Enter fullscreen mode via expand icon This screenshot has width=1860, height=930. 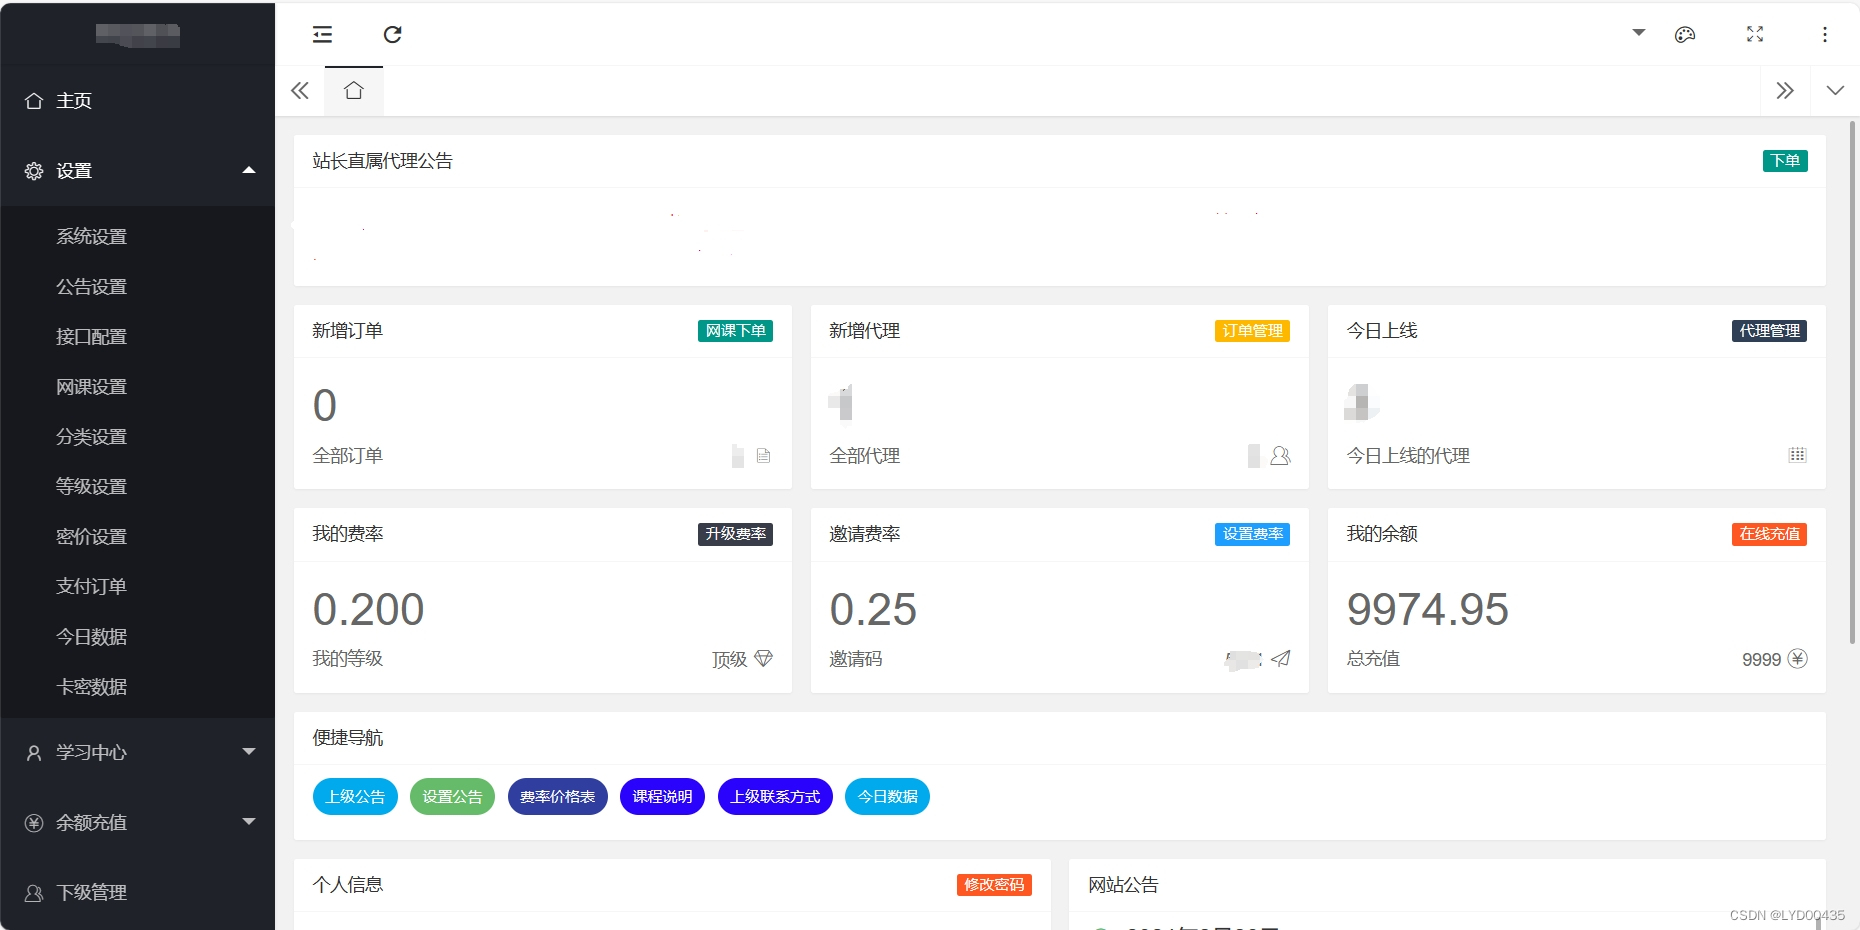[x=1755, y=34]
